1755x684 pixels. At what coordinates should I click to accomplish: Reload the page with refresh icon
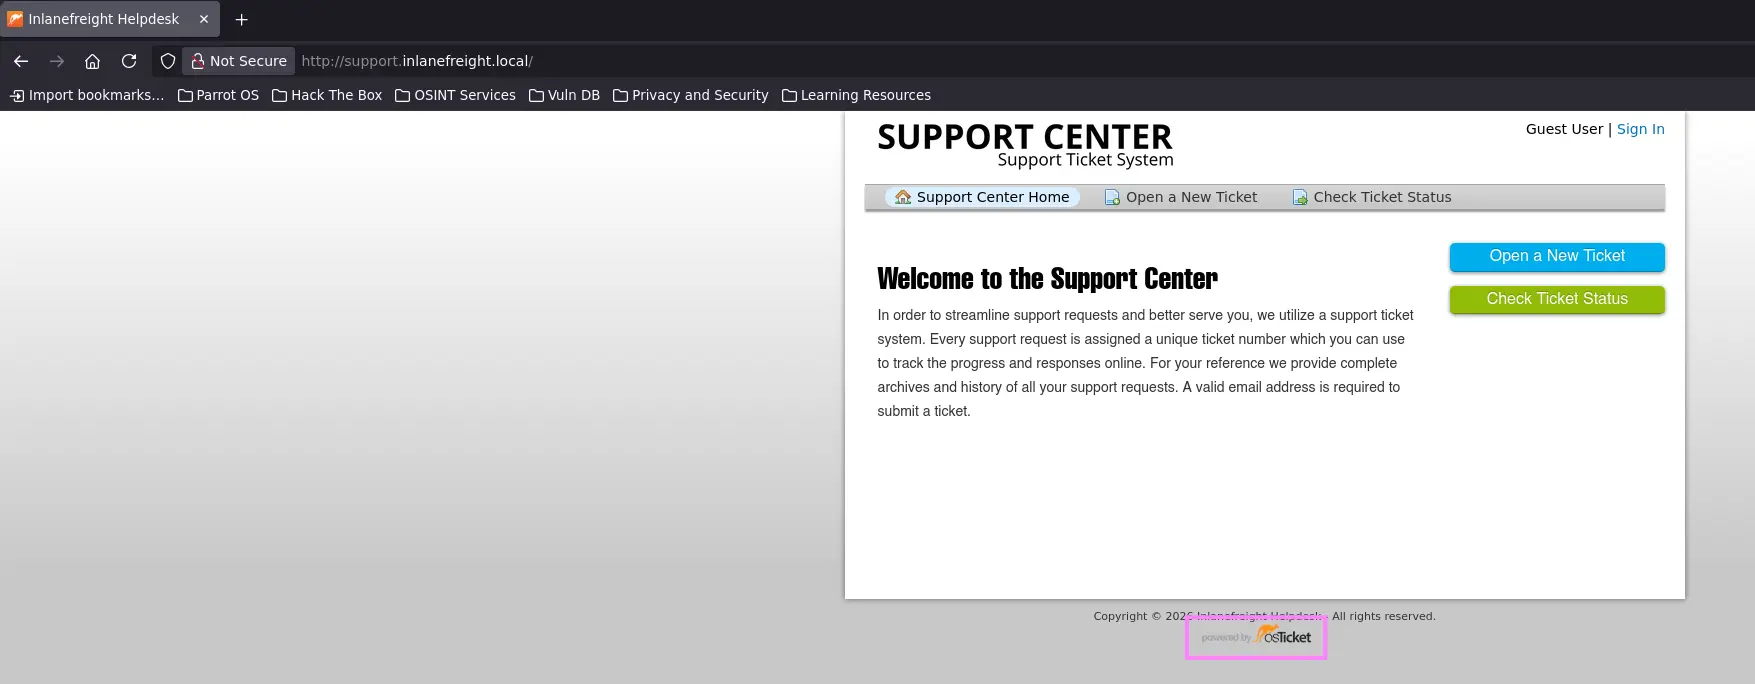(129, 61)
